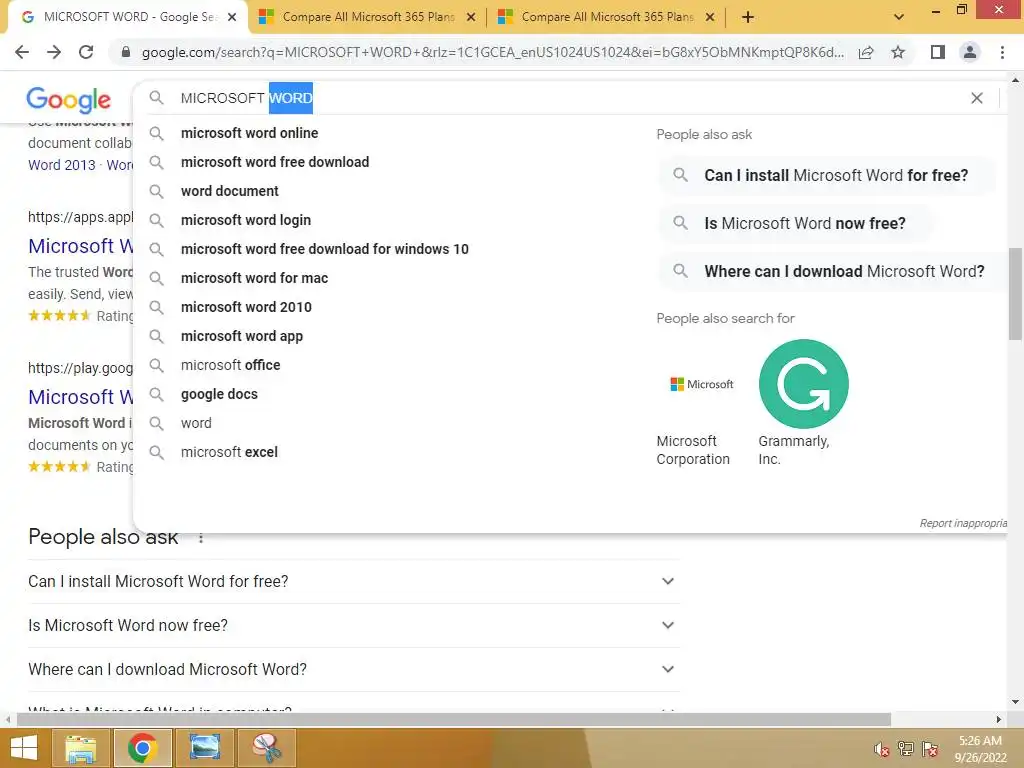
Task: Open the Word 2013 link
Action: [61, 165]
